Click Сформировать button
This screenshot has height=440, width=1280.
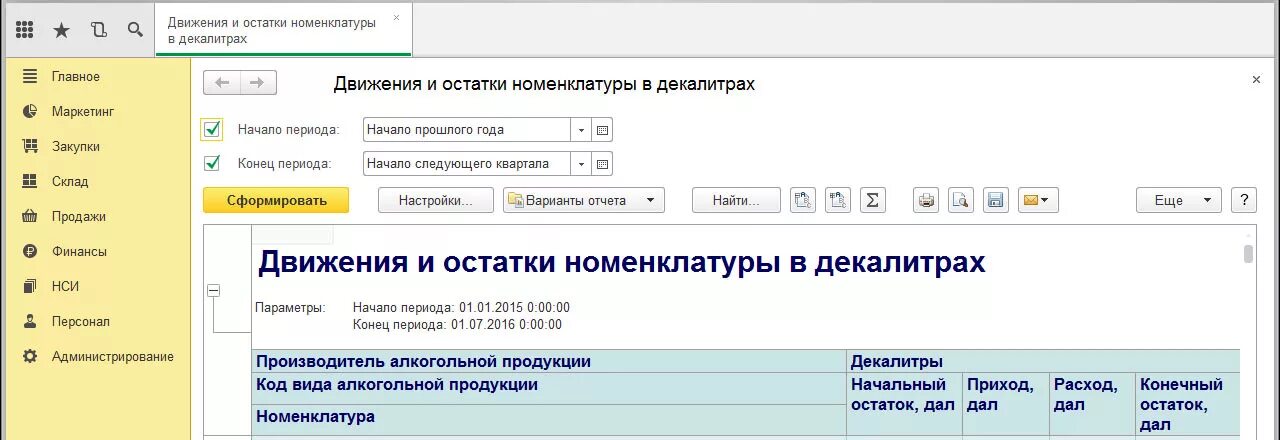tap(276, 200)
